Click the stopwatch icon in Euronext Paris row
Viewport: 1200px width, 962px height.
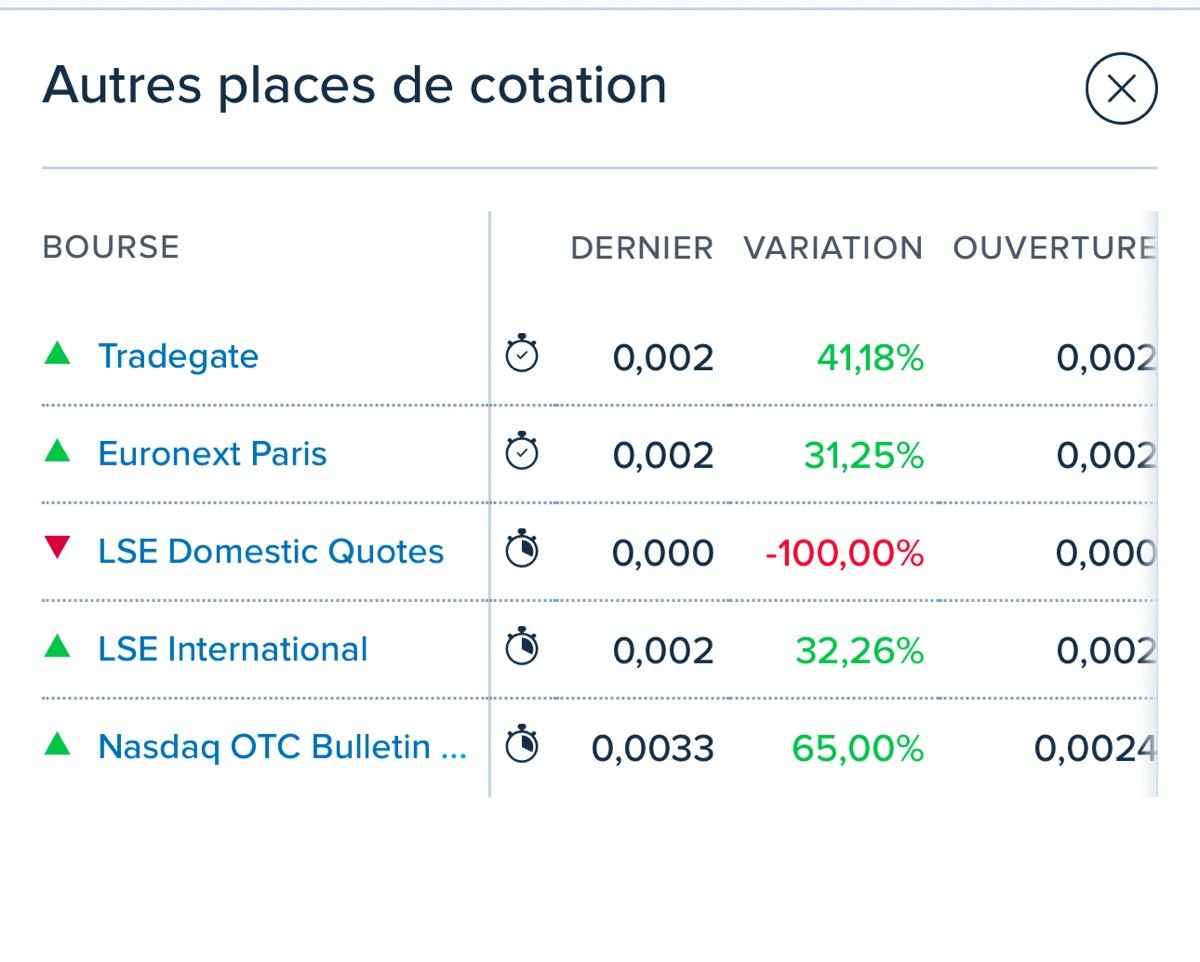tap(522, 452)
